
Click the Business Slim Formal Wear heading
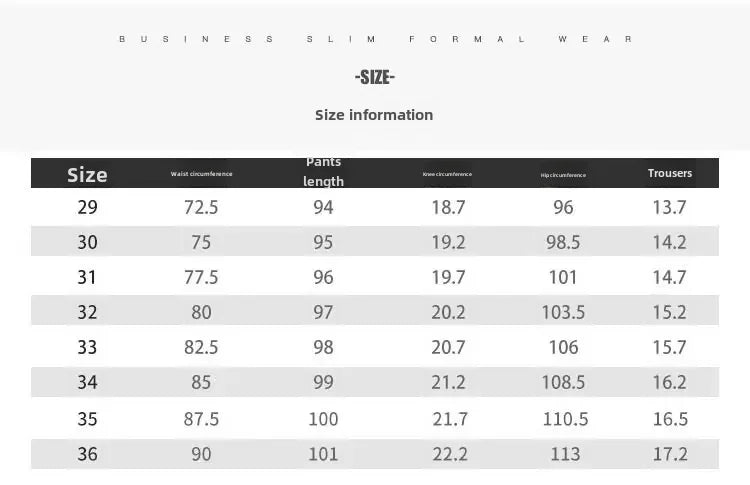click(x=375, y=39)
